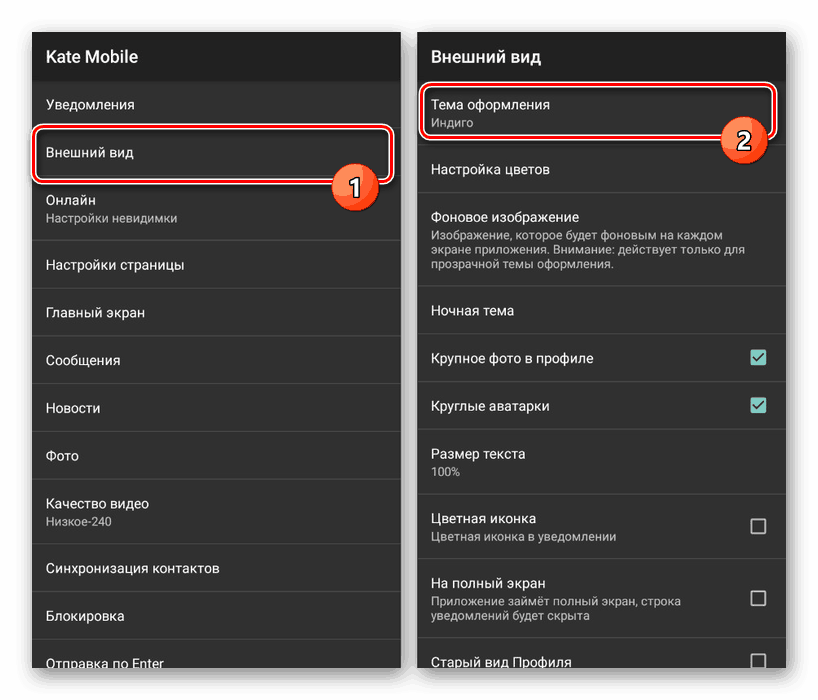818x700 pixels.
Task: Choose Тема оформления theme option
Action: tap(490, 112)
